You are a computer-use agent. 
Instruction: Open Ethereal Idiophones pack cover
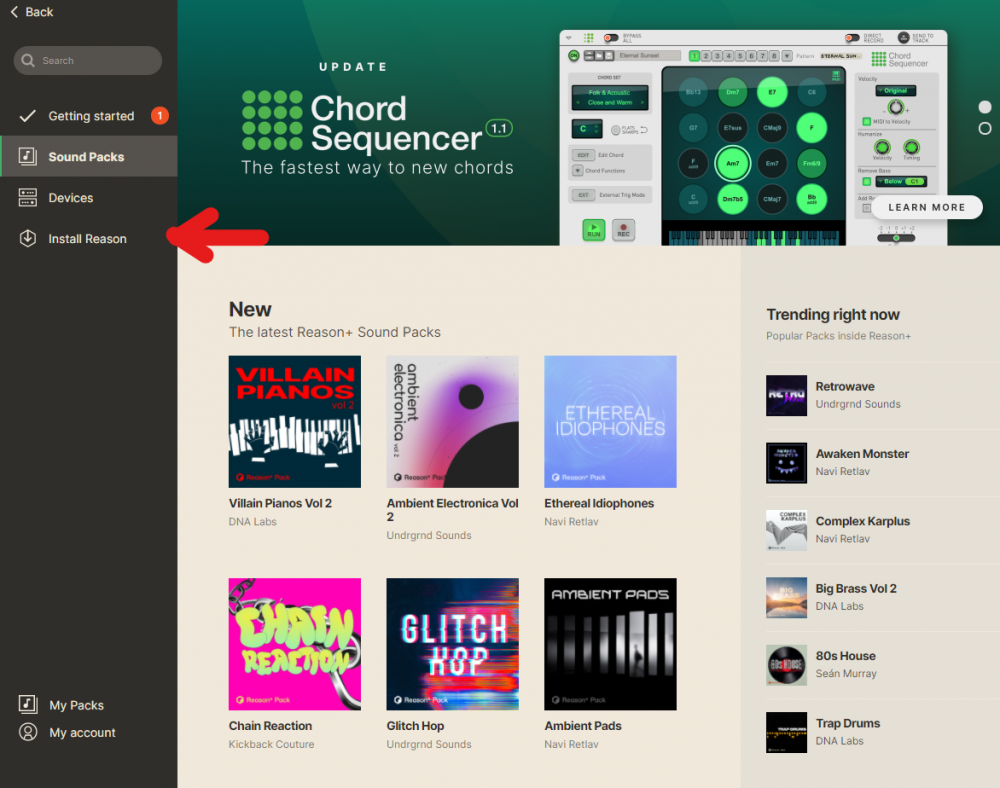pos(610,422)
